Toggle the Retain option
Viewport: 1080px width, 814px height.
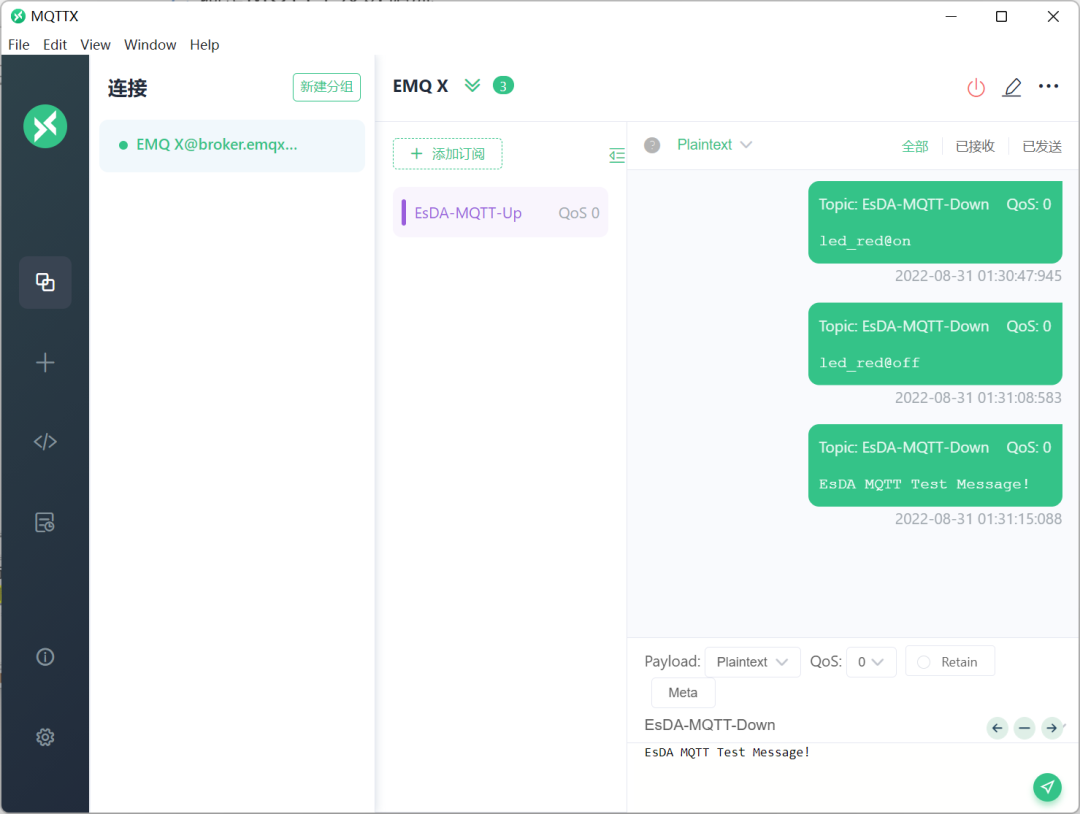coord(950,661)
